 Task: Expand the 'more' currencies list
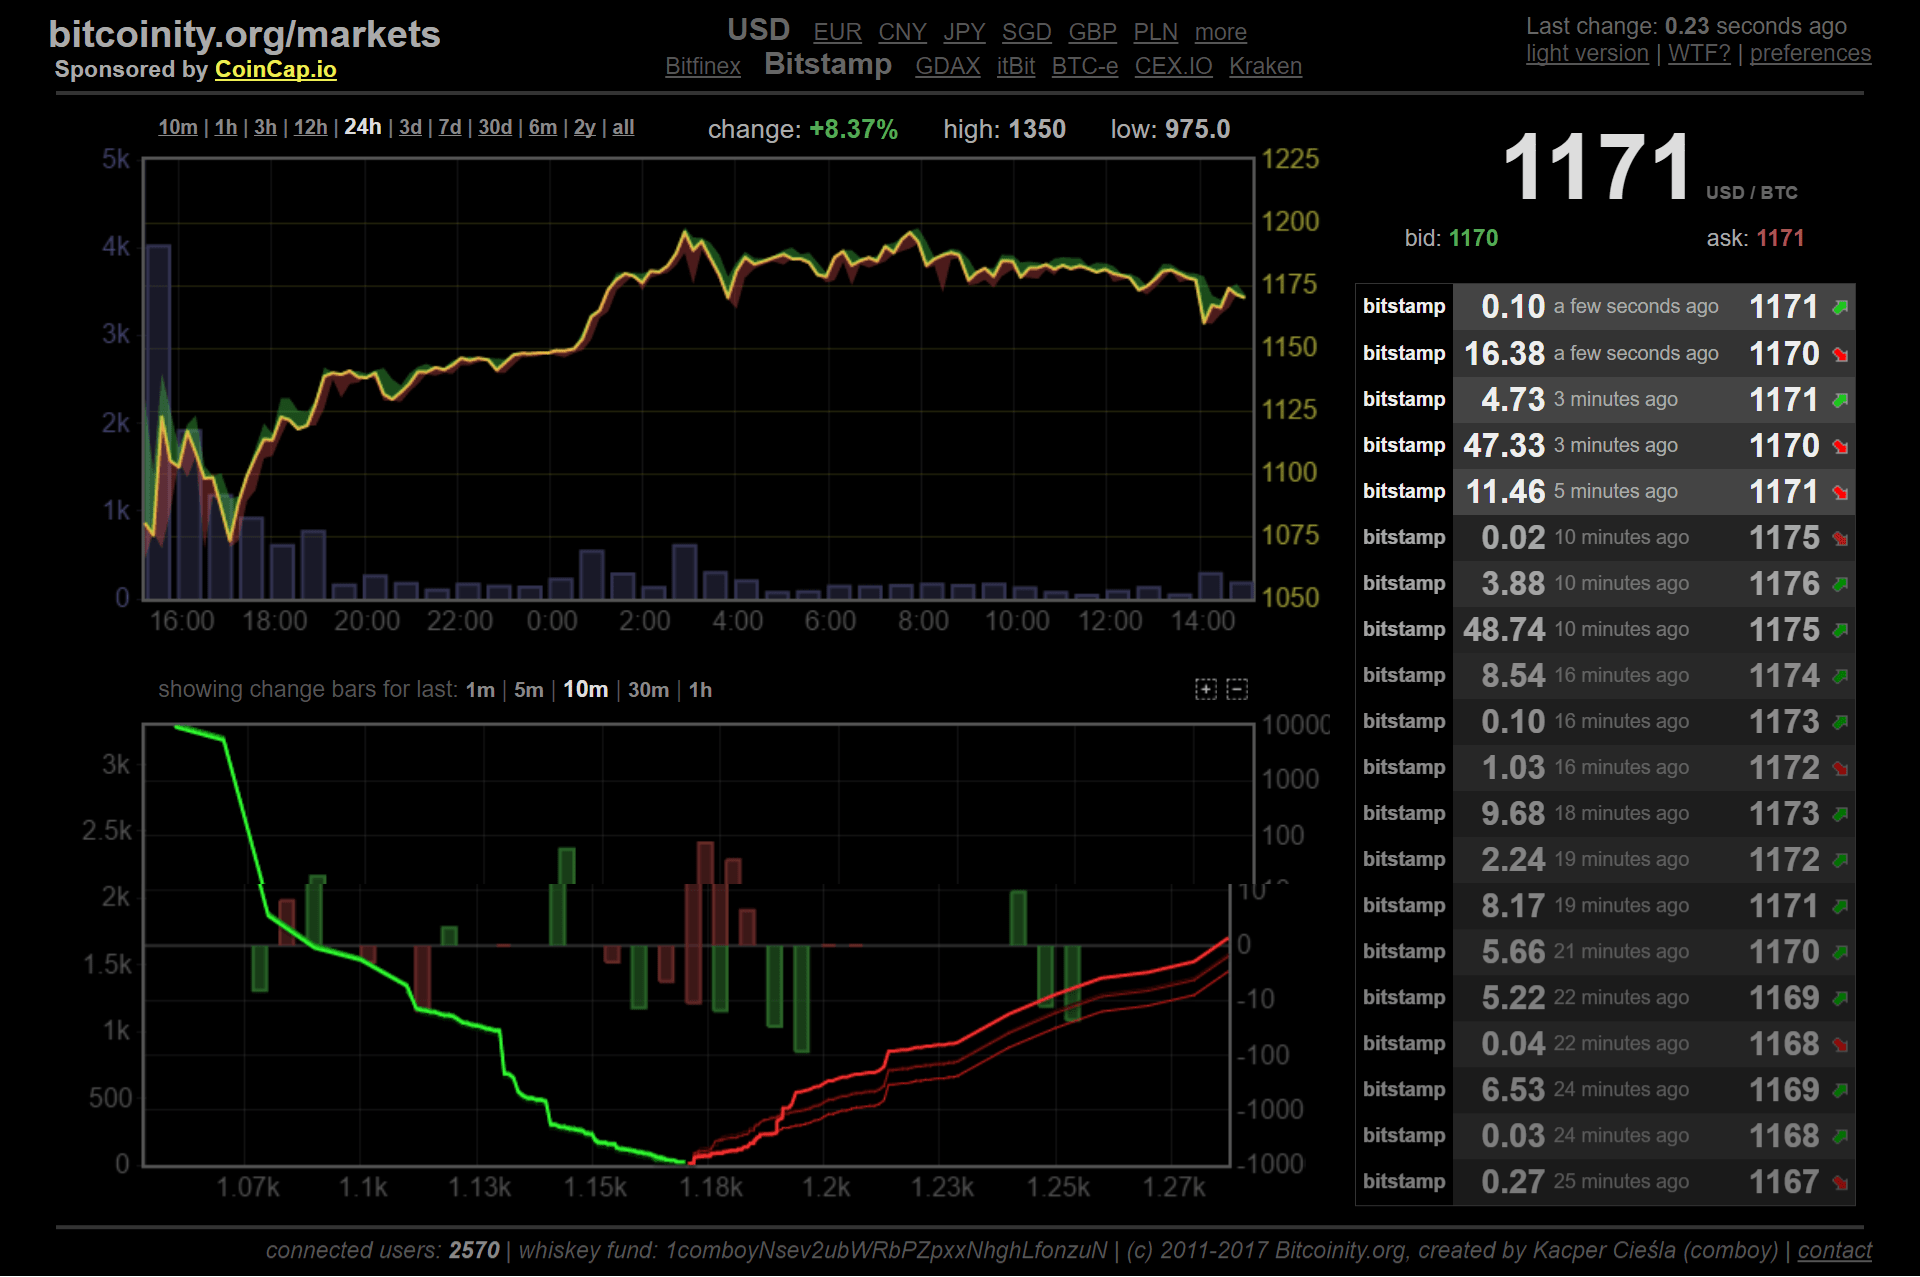pyautogui.click(x=1220, y=31)
